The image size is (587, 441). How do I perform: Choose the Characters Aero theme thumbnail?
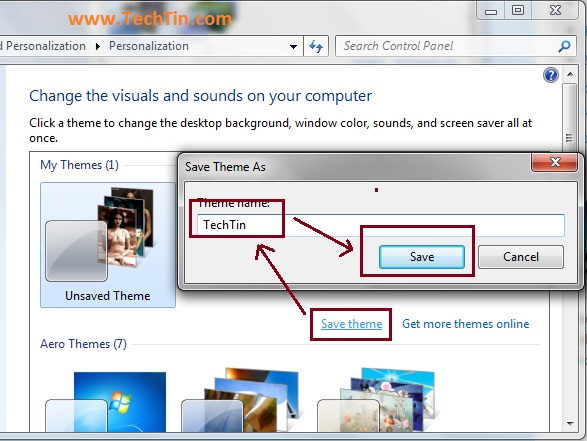click(376, 400)
